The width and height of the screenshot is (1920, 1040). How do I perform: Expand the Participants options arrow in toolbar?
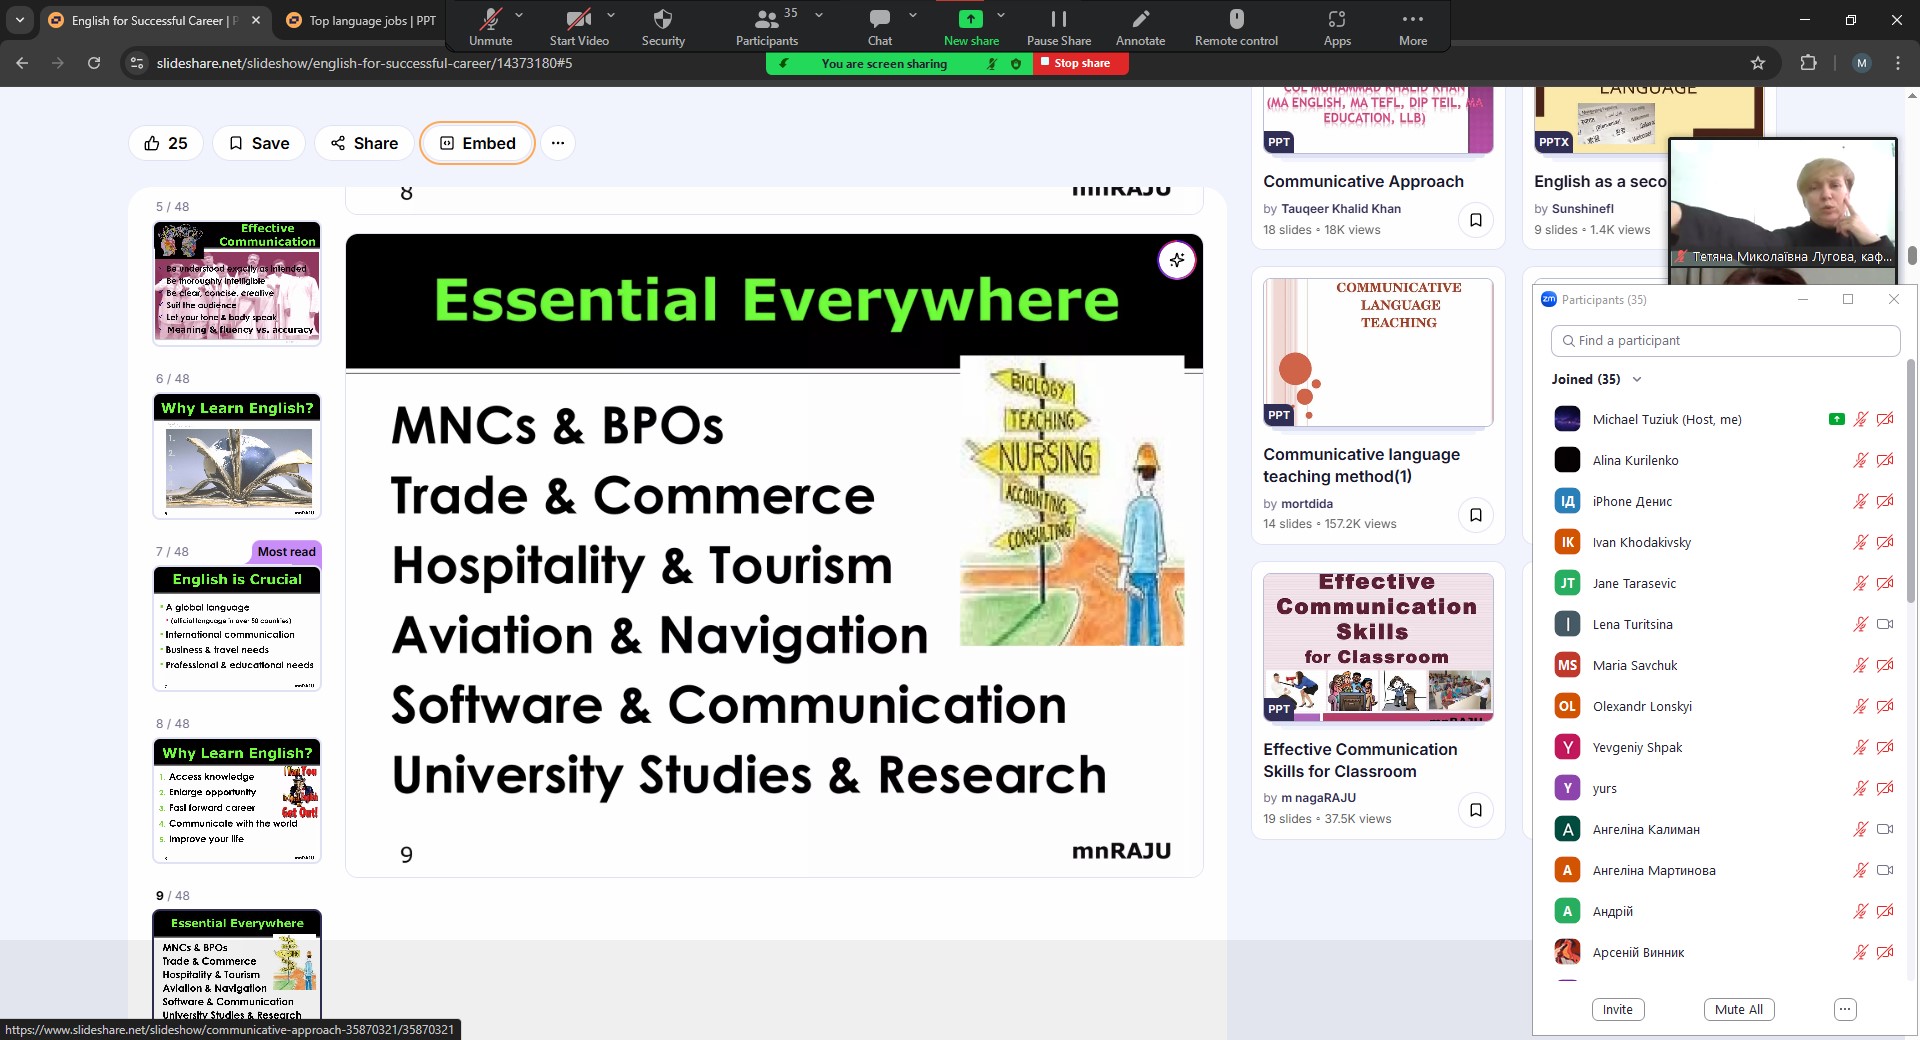[819, 15]
